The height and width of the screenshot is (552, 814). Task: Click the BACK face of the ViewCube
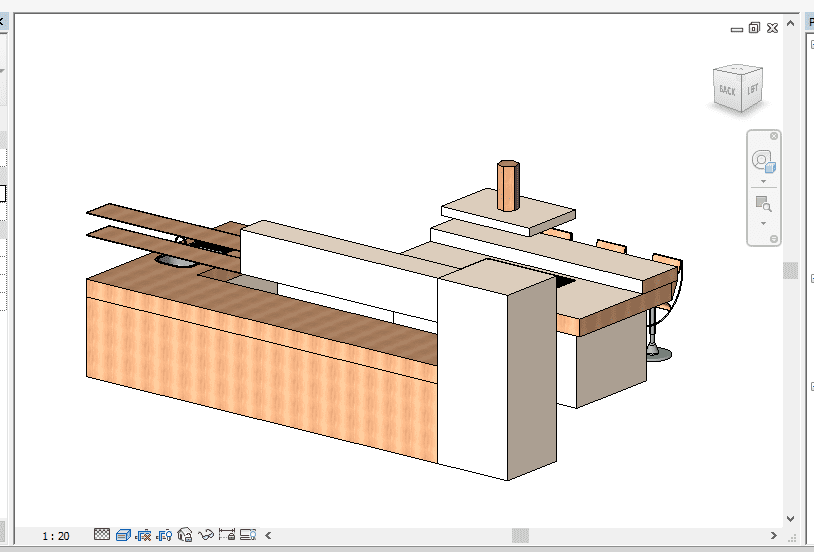point(727,91)
